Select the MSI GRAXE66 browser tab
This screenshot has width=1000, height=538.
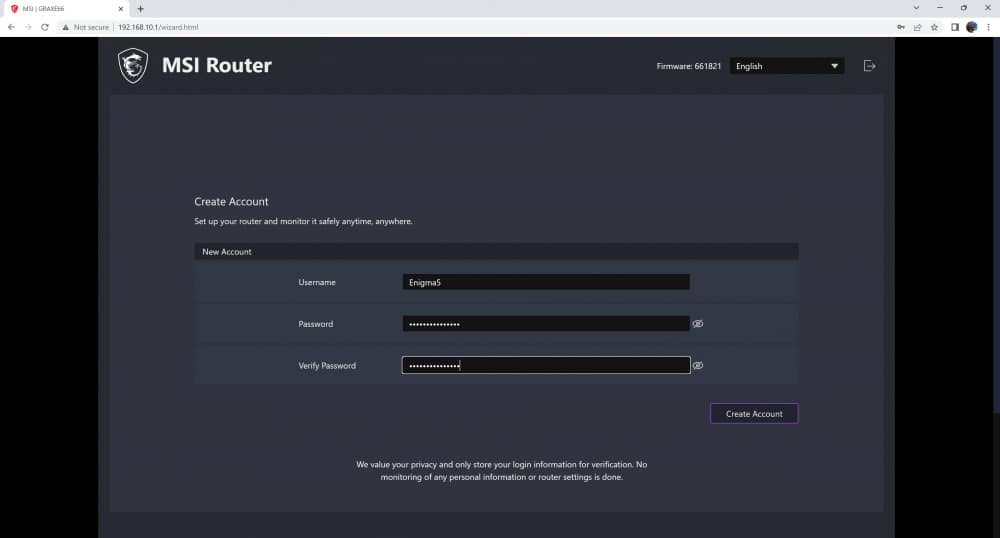(66, 9)
